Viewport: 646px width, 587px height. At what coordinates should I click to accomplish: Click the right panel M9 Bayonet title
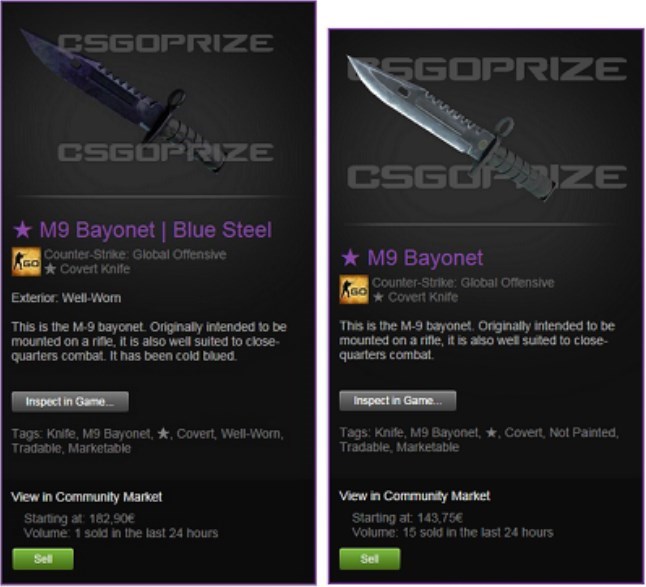(425, 257)
